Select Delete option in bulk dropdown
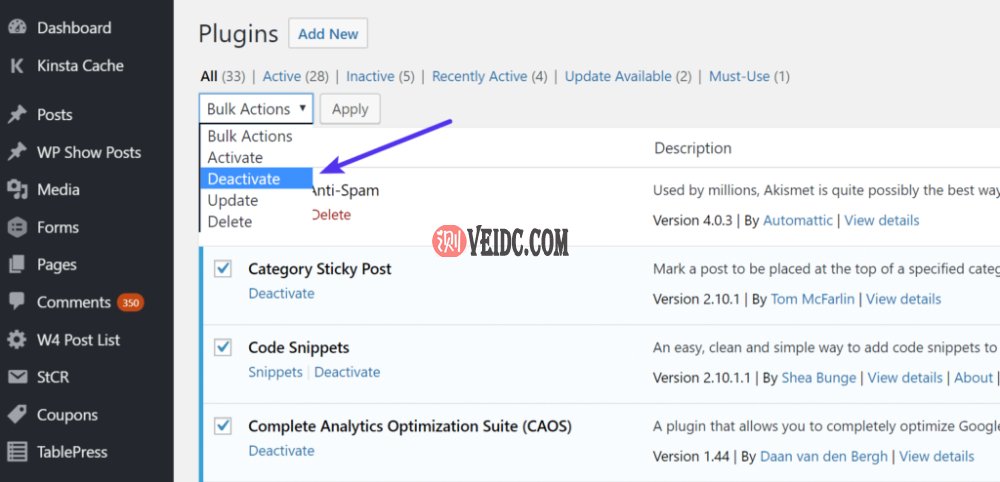This screenshot has height=482, width=1000. (230, 222)
